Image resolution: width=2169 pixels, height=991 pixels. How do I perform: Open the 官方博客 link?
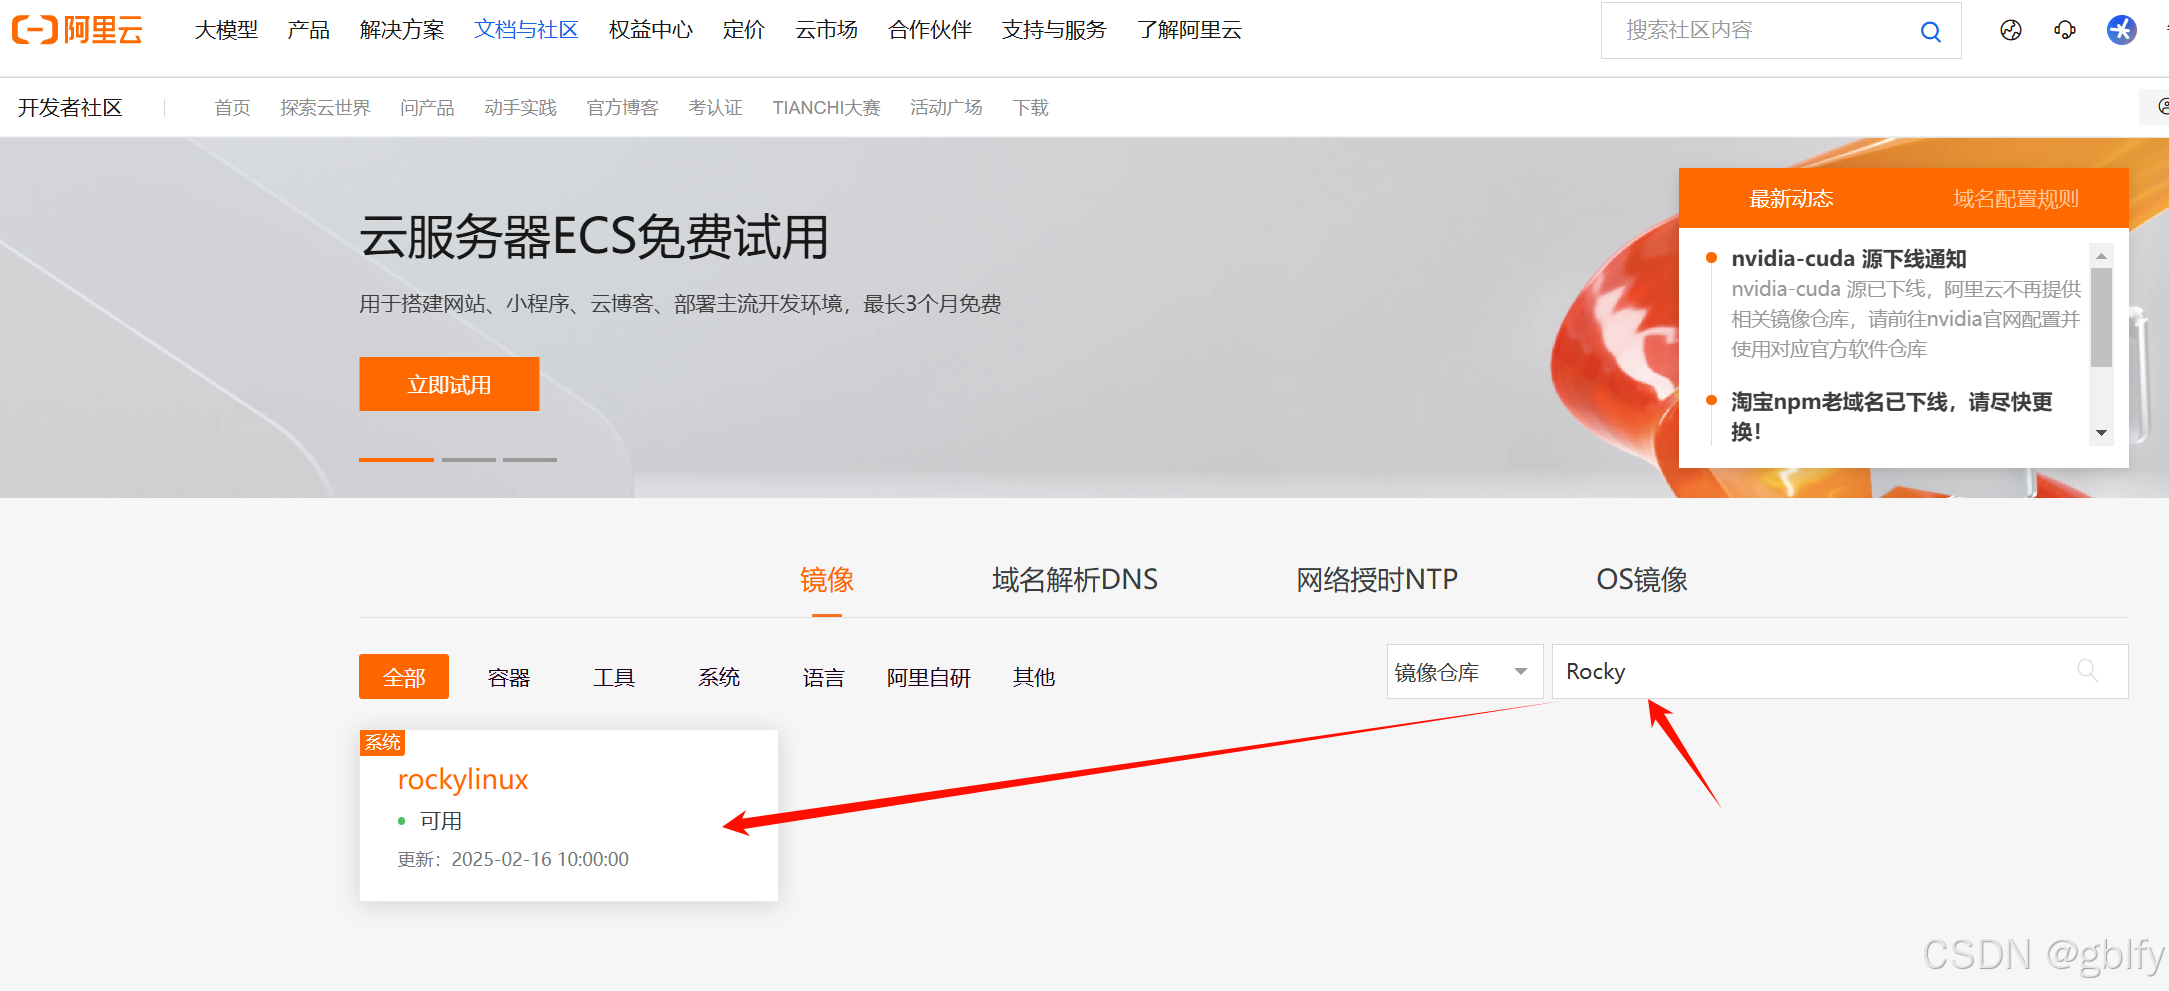622,107
